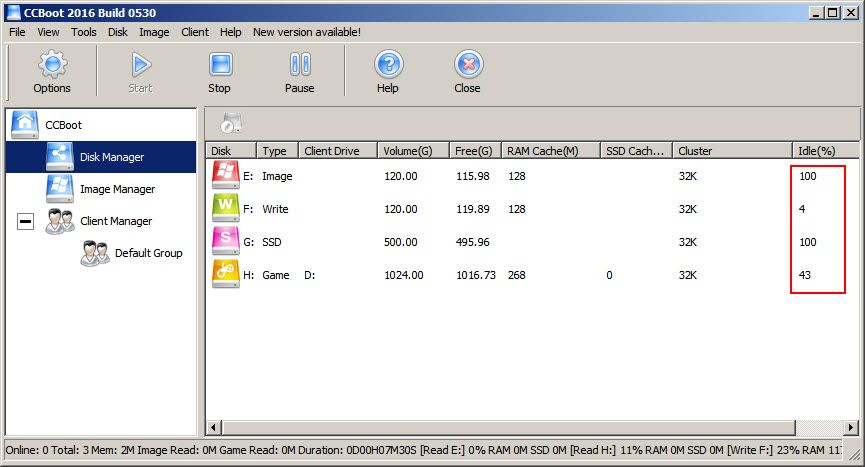The width and height of the screenshot is (865, 467).
Task: Click the idle value 4 for F:
Action: tap(802, 209)
